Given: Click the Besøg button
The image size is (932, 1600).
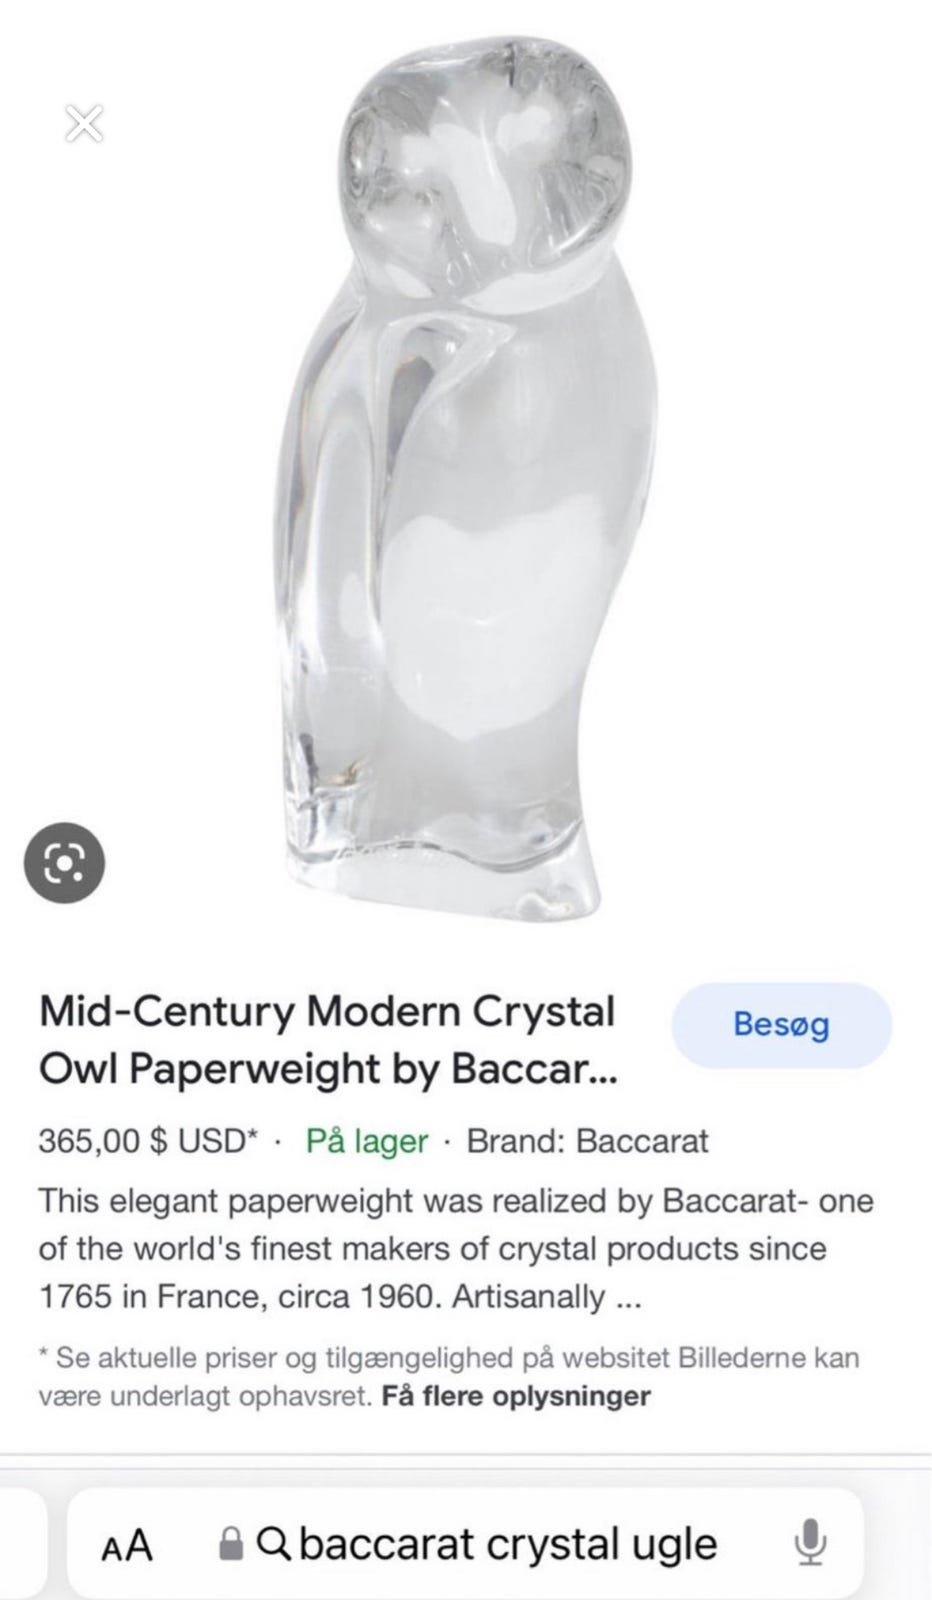Looking at the screenshot, I should point(781,1025).
